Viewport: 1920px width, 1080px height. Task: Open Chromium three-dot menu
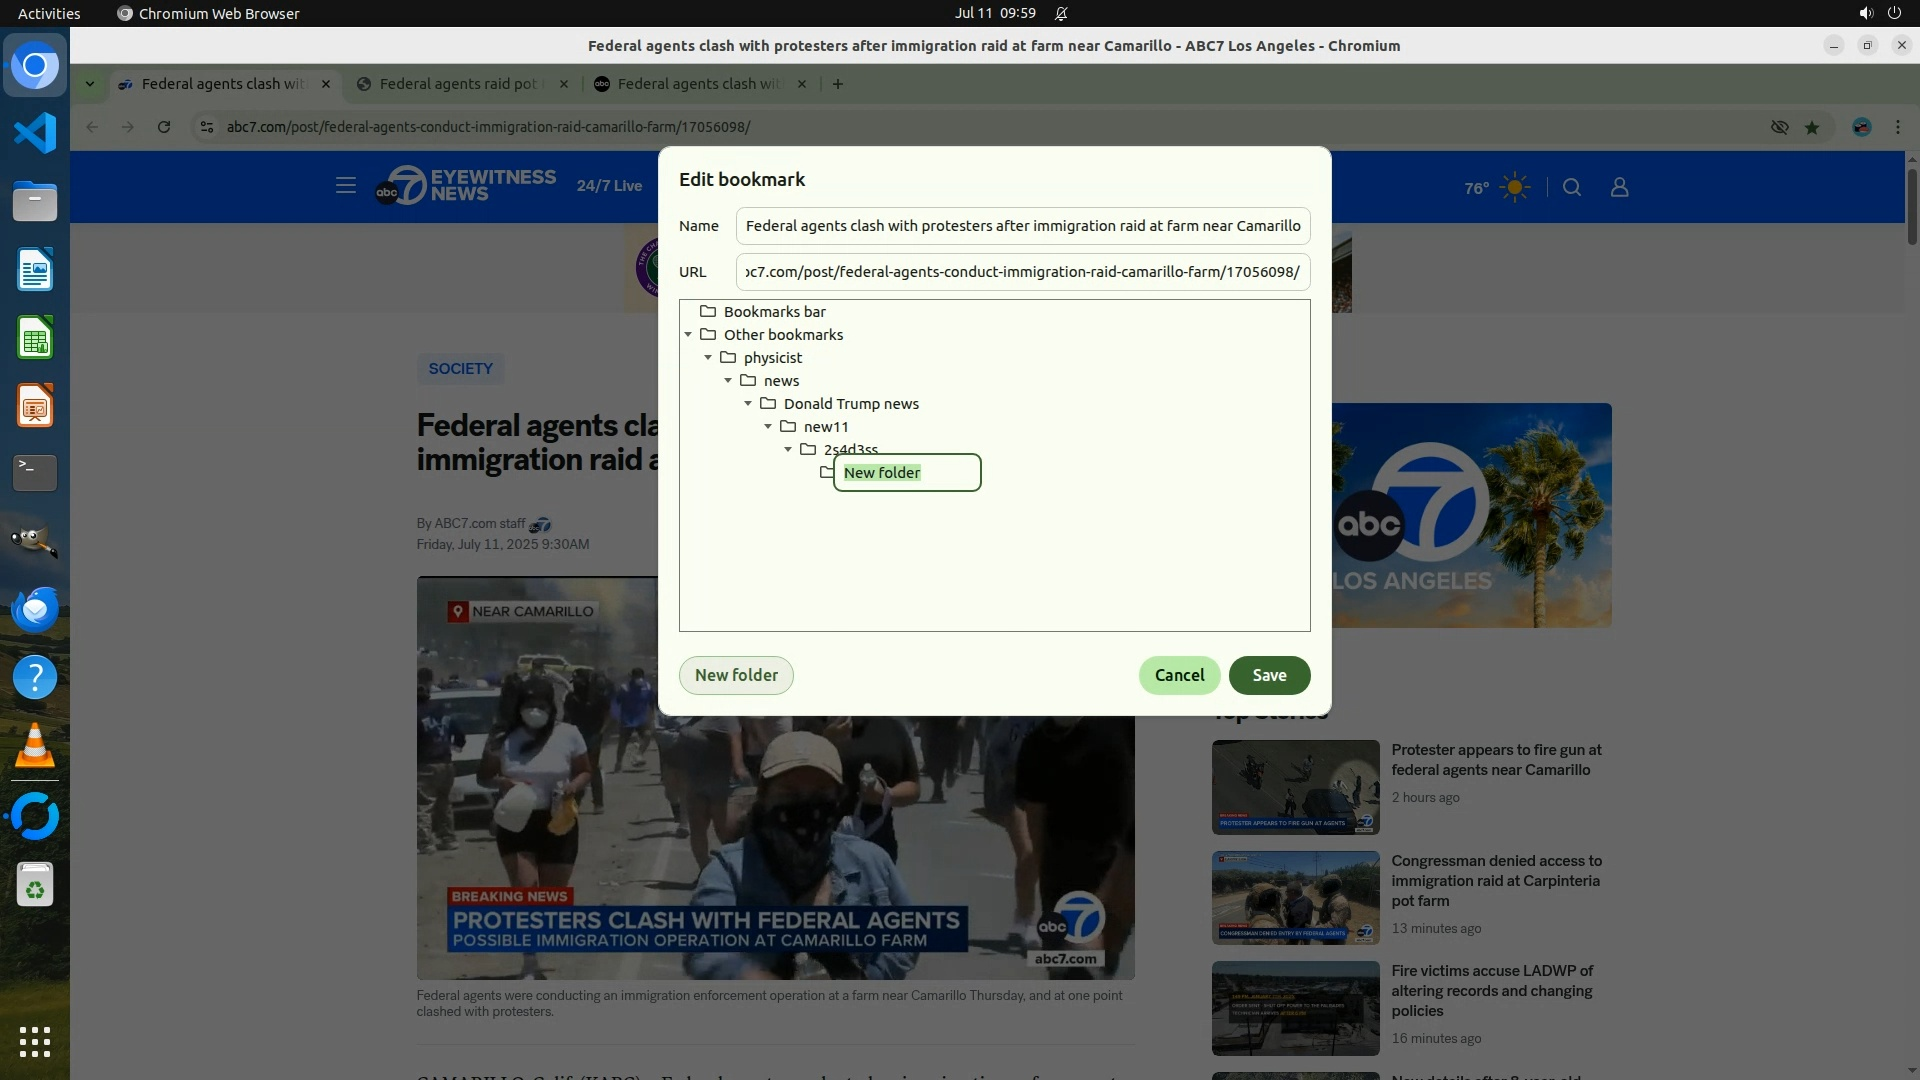(1897, 127)
